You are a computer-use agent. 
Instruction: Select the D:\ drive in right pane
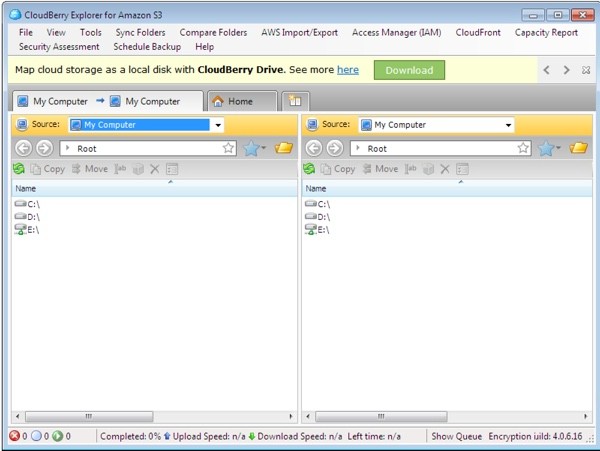[323, 216]
